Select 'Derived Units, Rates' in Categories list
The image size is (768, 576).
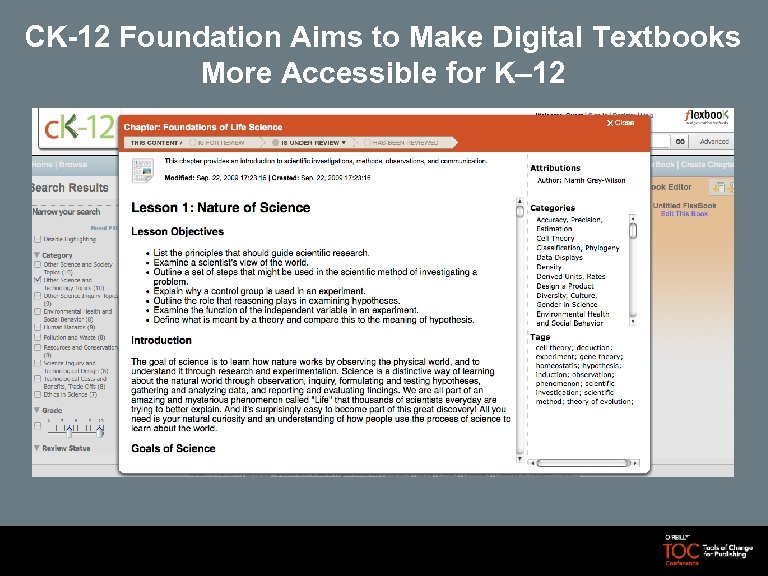click(571, 276)
